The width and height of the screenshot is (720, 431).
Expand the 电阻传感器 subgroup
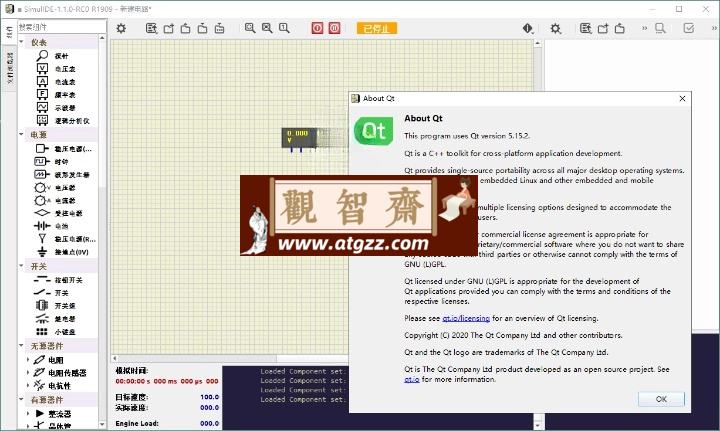tap(28, 373)
